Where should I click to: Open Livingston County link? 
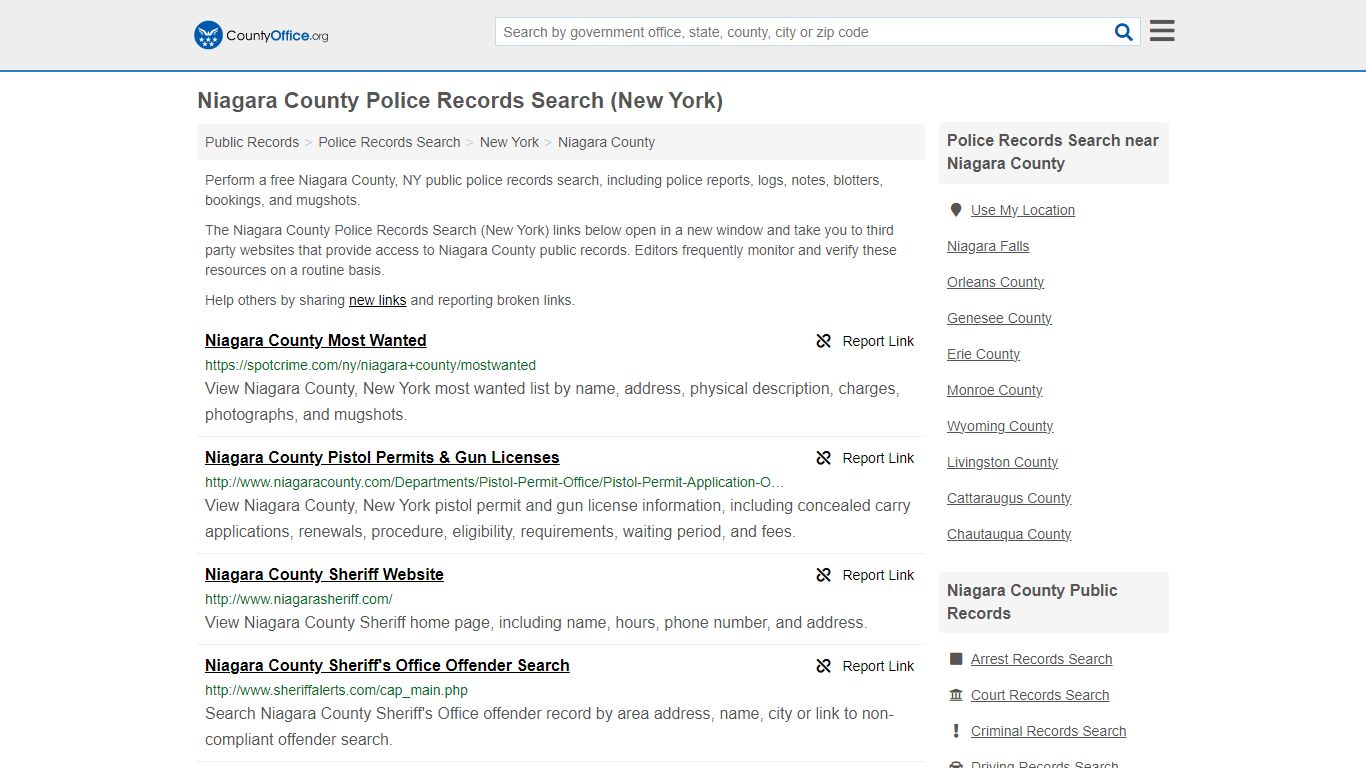(x=1002, y=462)
